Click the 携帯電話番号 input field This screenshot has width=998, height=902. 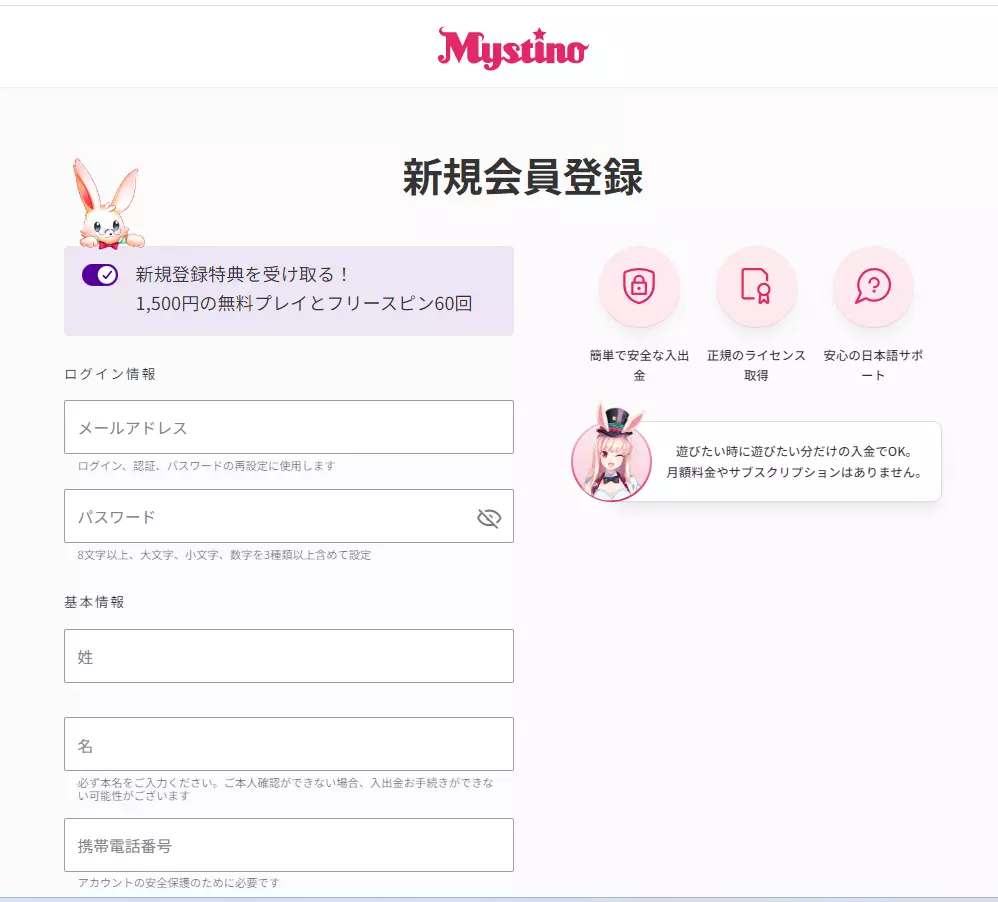[x=289, y=845]
